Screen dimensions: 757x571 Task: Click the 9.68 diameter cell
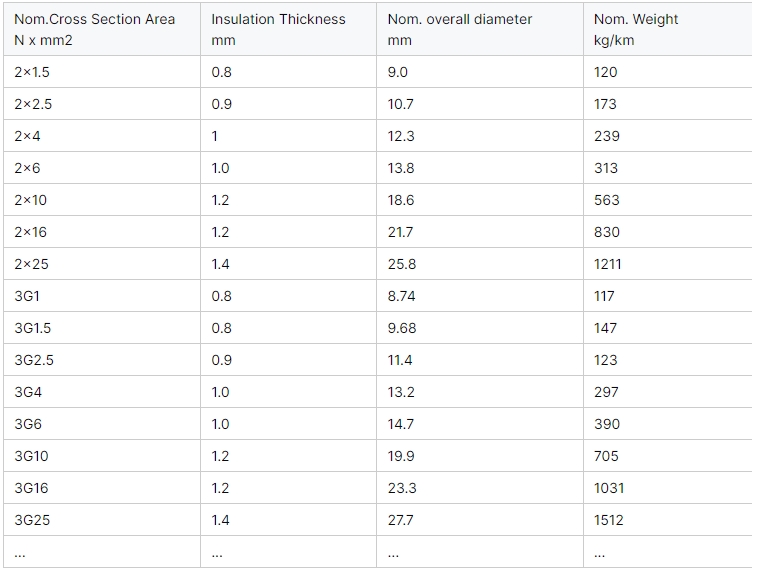pyautogui.click(x=480, y=328)
